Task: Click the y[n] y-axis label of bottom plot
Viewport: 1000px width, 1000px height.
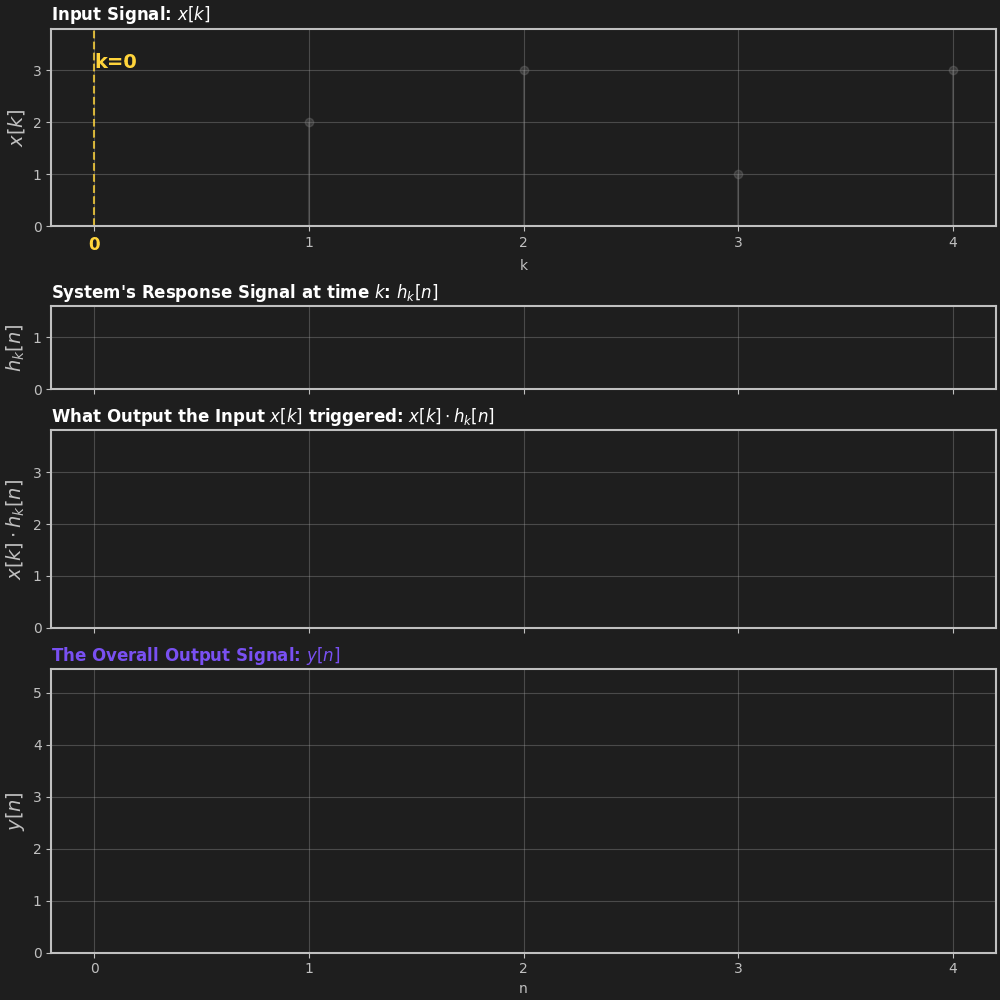Action: point(15,811)
